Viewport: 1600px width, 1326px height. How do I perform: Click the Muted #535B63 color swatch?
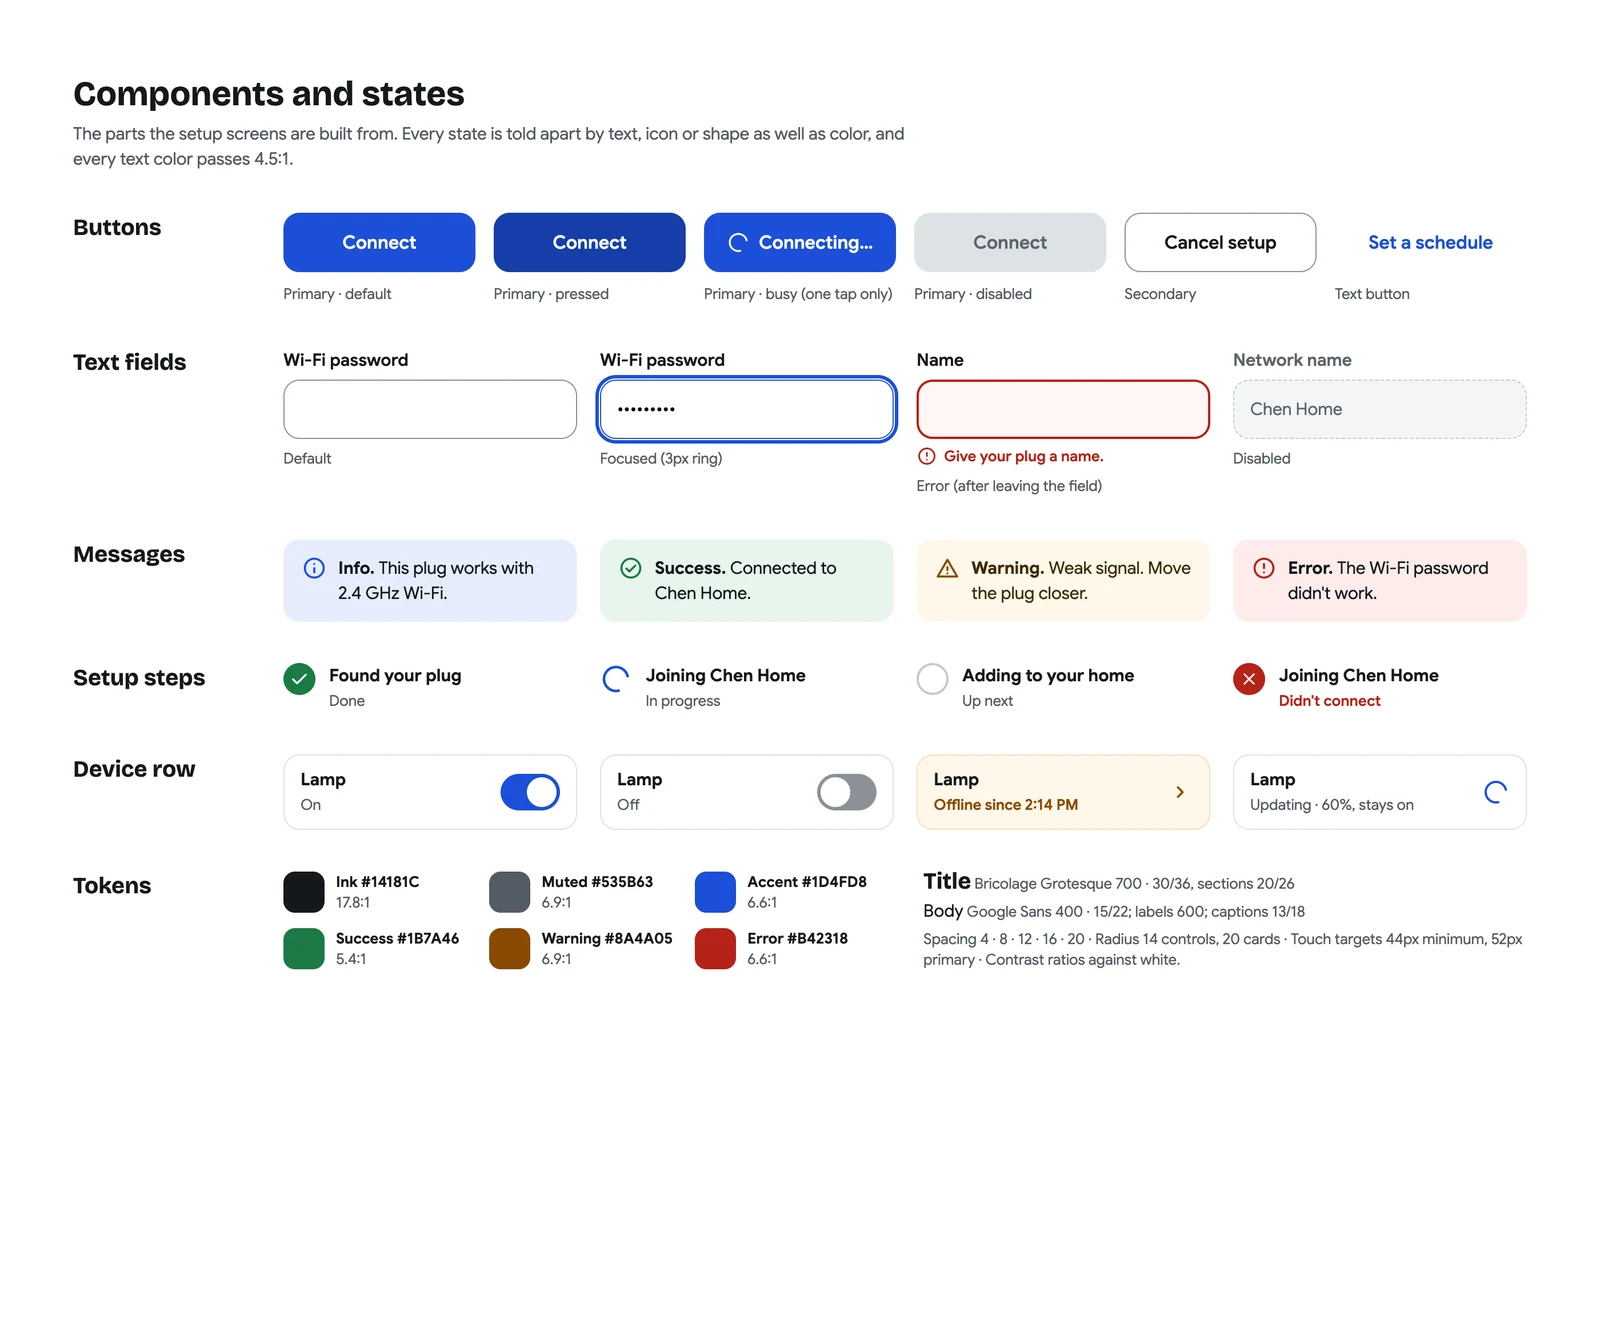pyautogui.click(x=509, y=892)
